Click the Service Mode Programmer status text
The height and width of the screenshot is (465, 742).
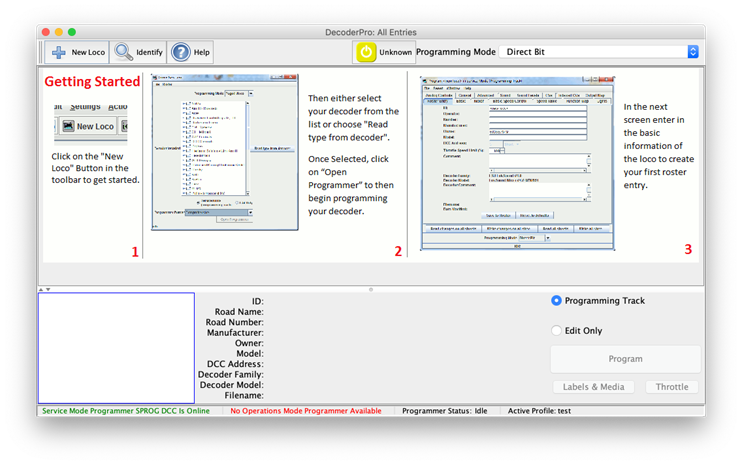point(126,411)
